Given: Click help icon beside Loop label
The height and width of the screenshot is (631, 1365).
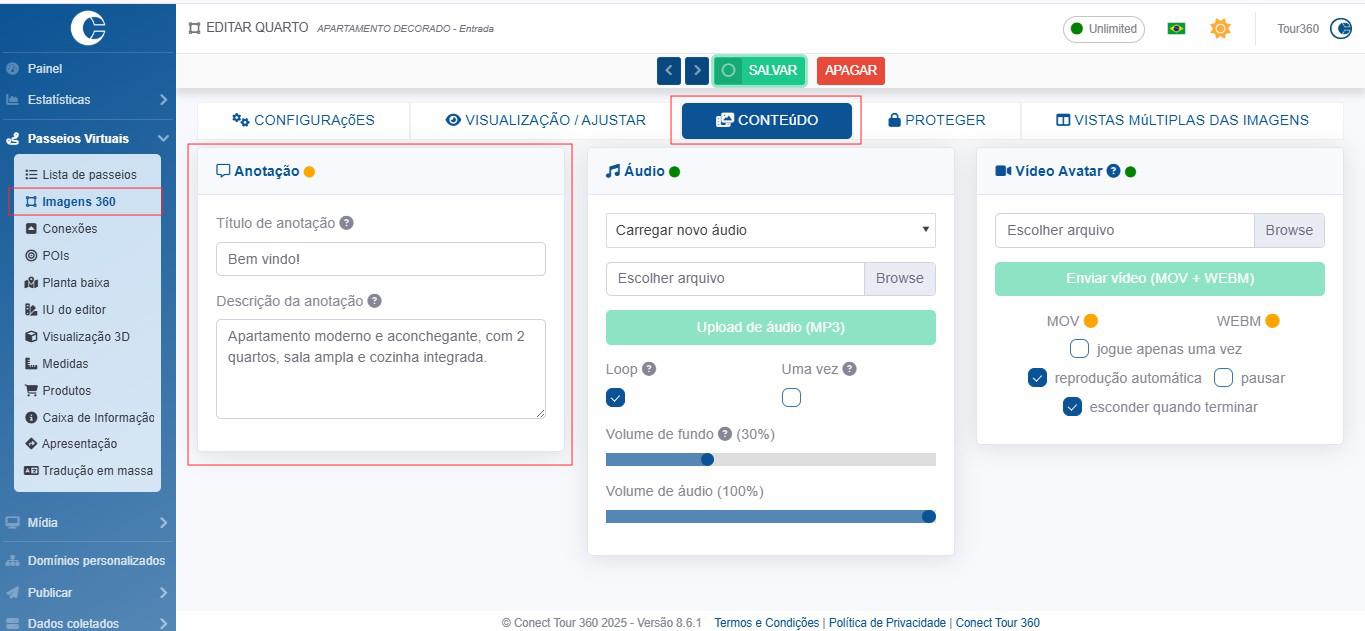Looking at the screenshot, I should click(x=649, y=369).
